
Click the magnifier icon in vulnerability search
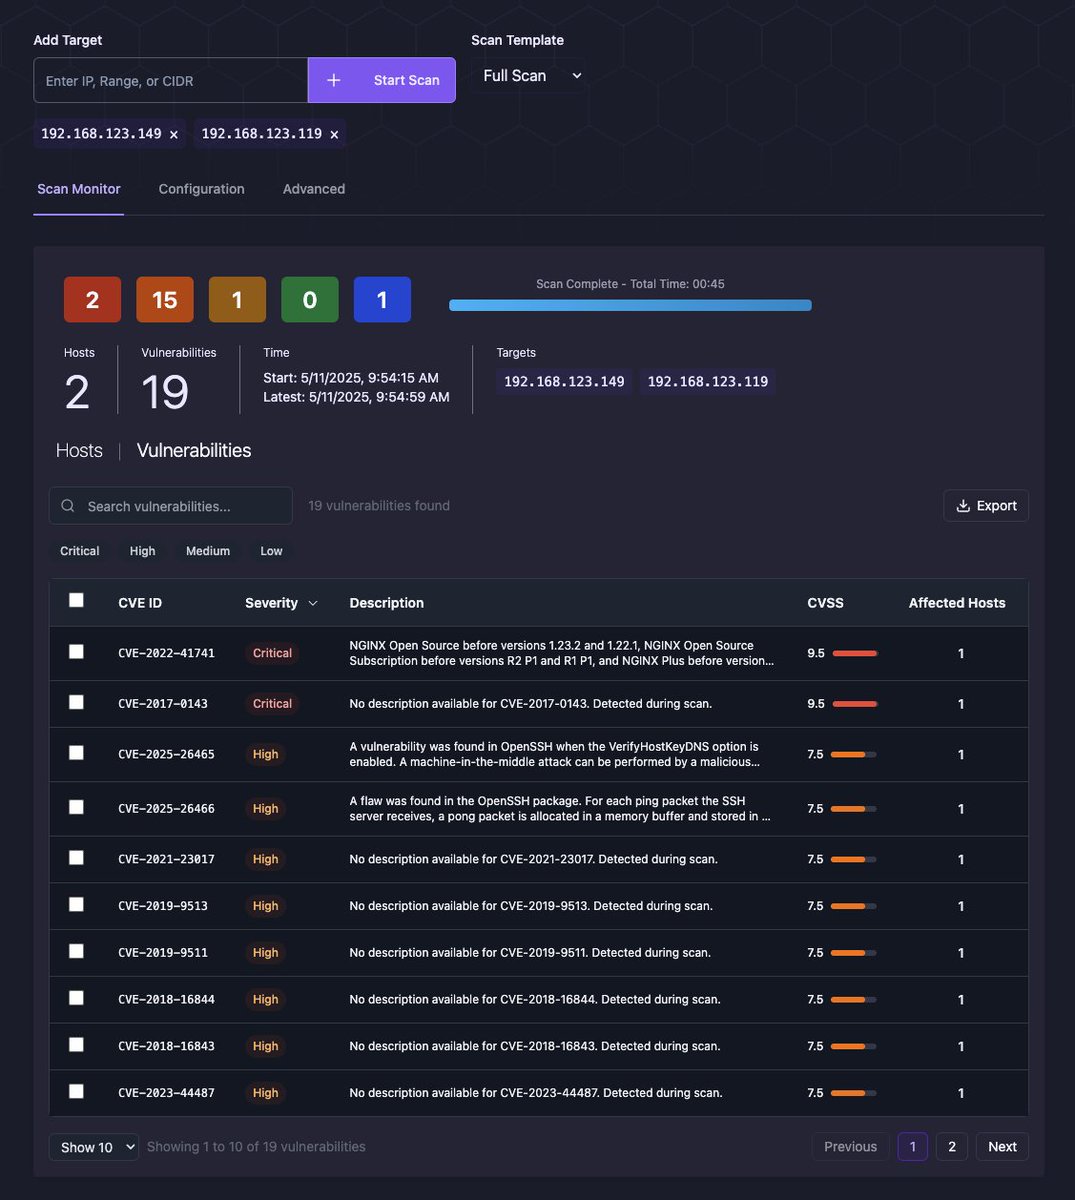(68, 506)
